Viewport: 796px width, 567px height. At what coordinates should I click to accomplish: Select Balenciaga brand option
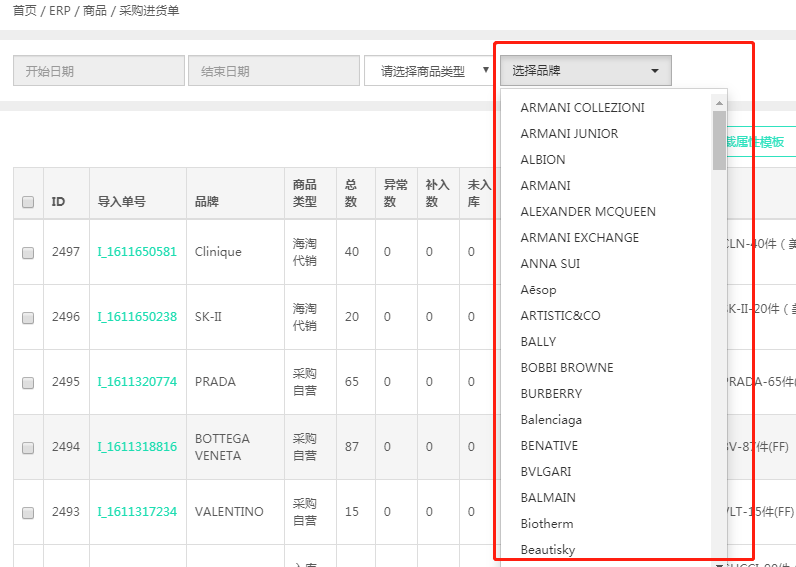tap(551, 420)
